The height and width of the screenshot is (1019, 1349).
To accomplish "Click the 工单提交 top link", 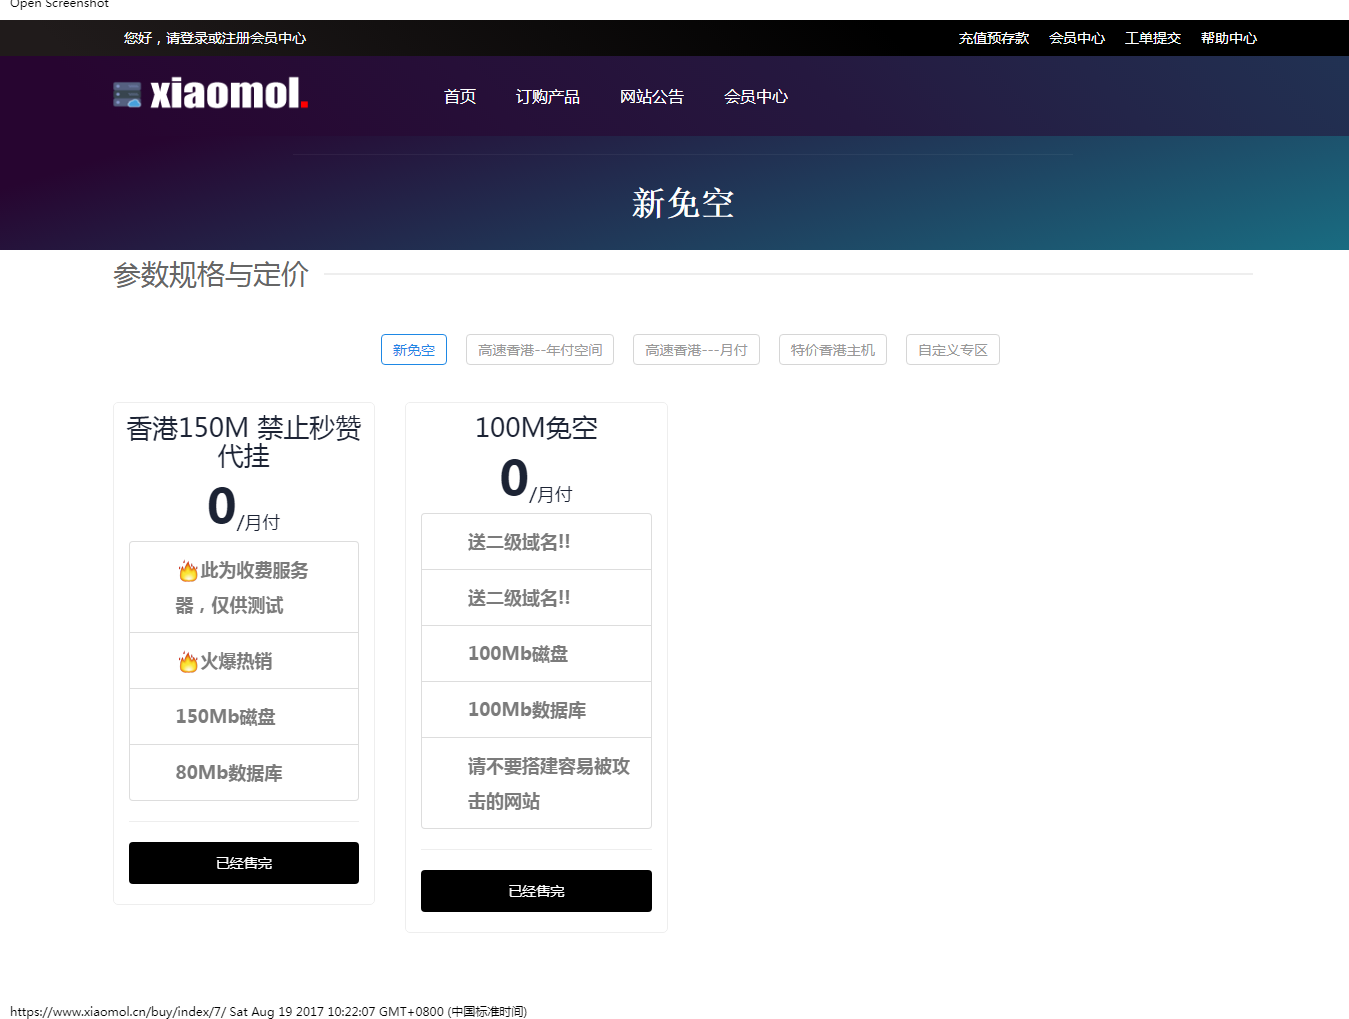I will 1152,38.
